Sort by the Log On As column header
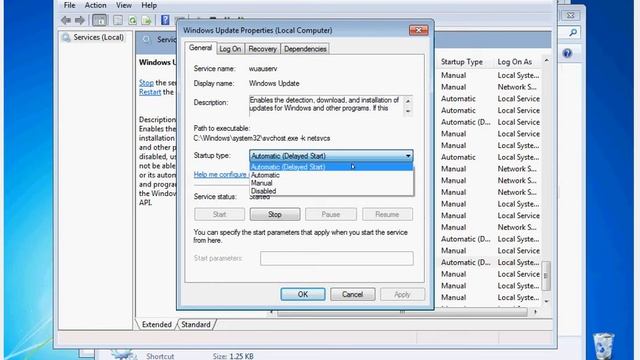Viewport: 640px width, 360px height. (x=515, y=62)
